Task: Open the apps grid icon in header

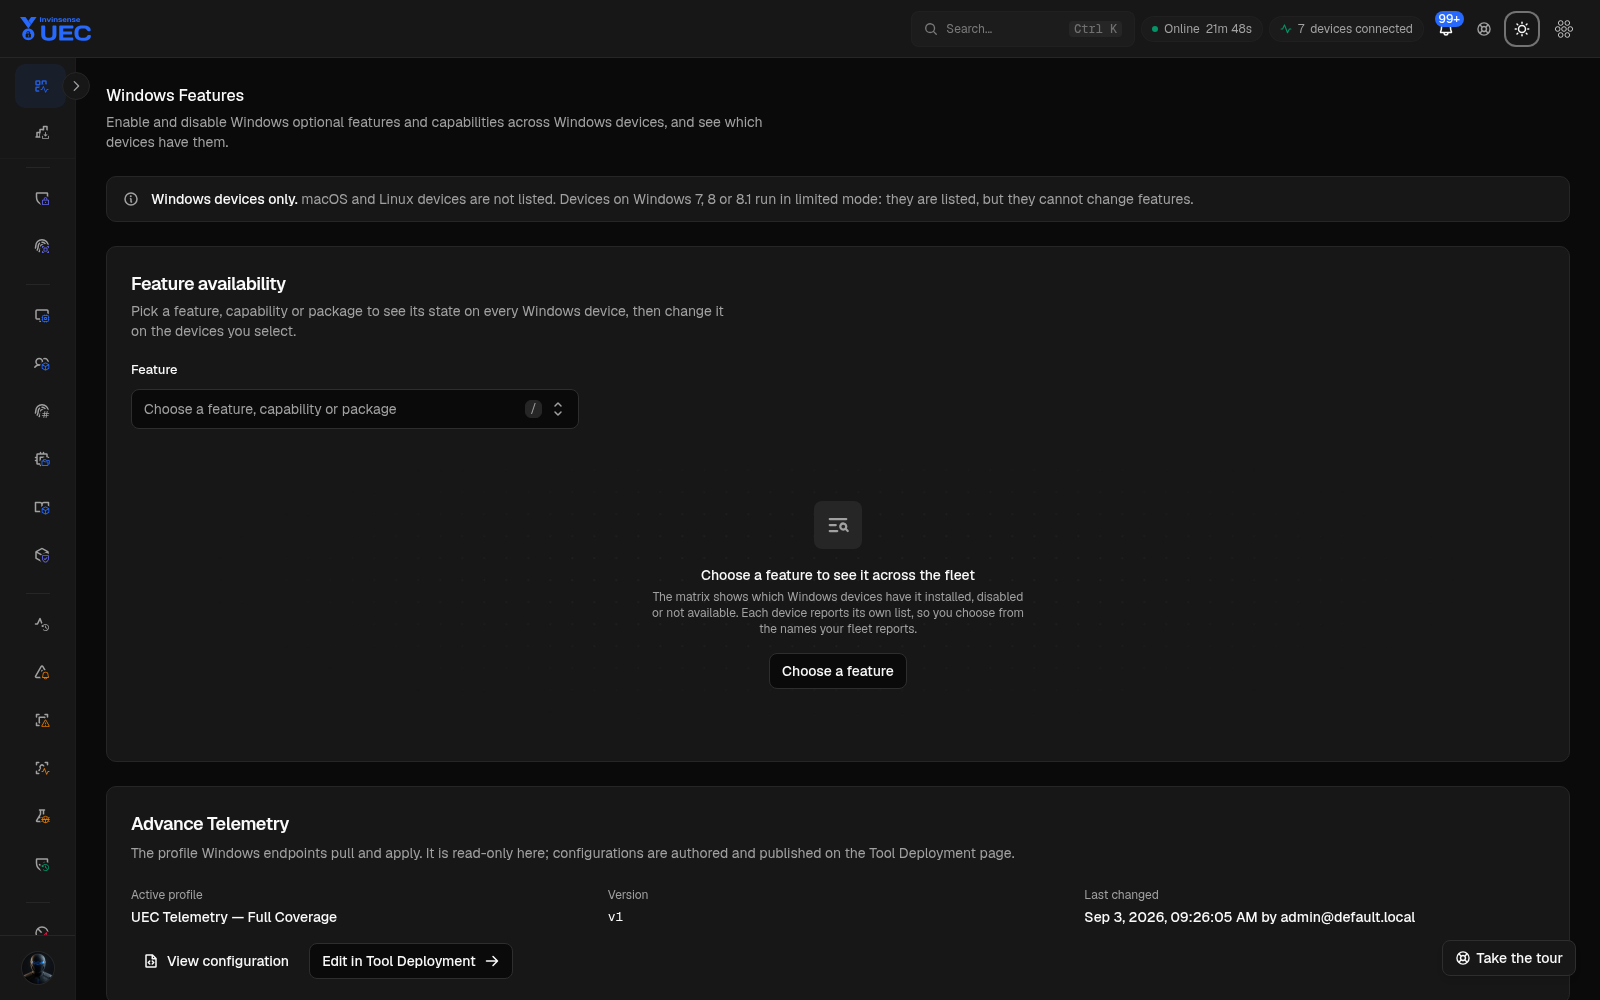Action: (x=1564, y=29)
